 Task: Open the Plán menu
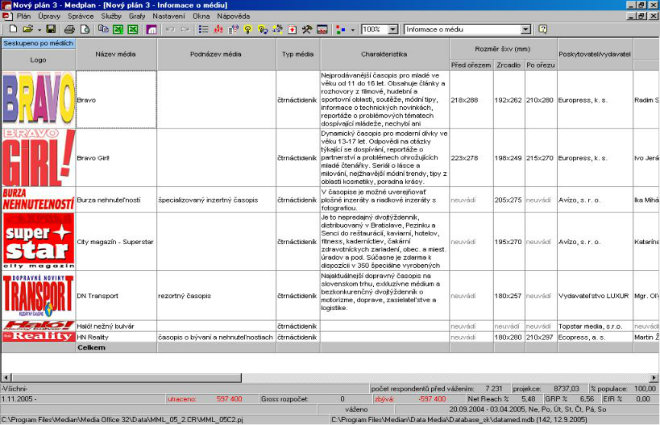coord(24,16)
